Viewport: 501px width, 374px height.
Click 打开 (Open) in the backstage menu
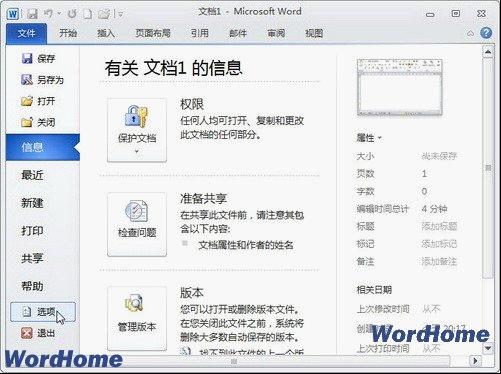pyautogui.click(x=38, y=101)
